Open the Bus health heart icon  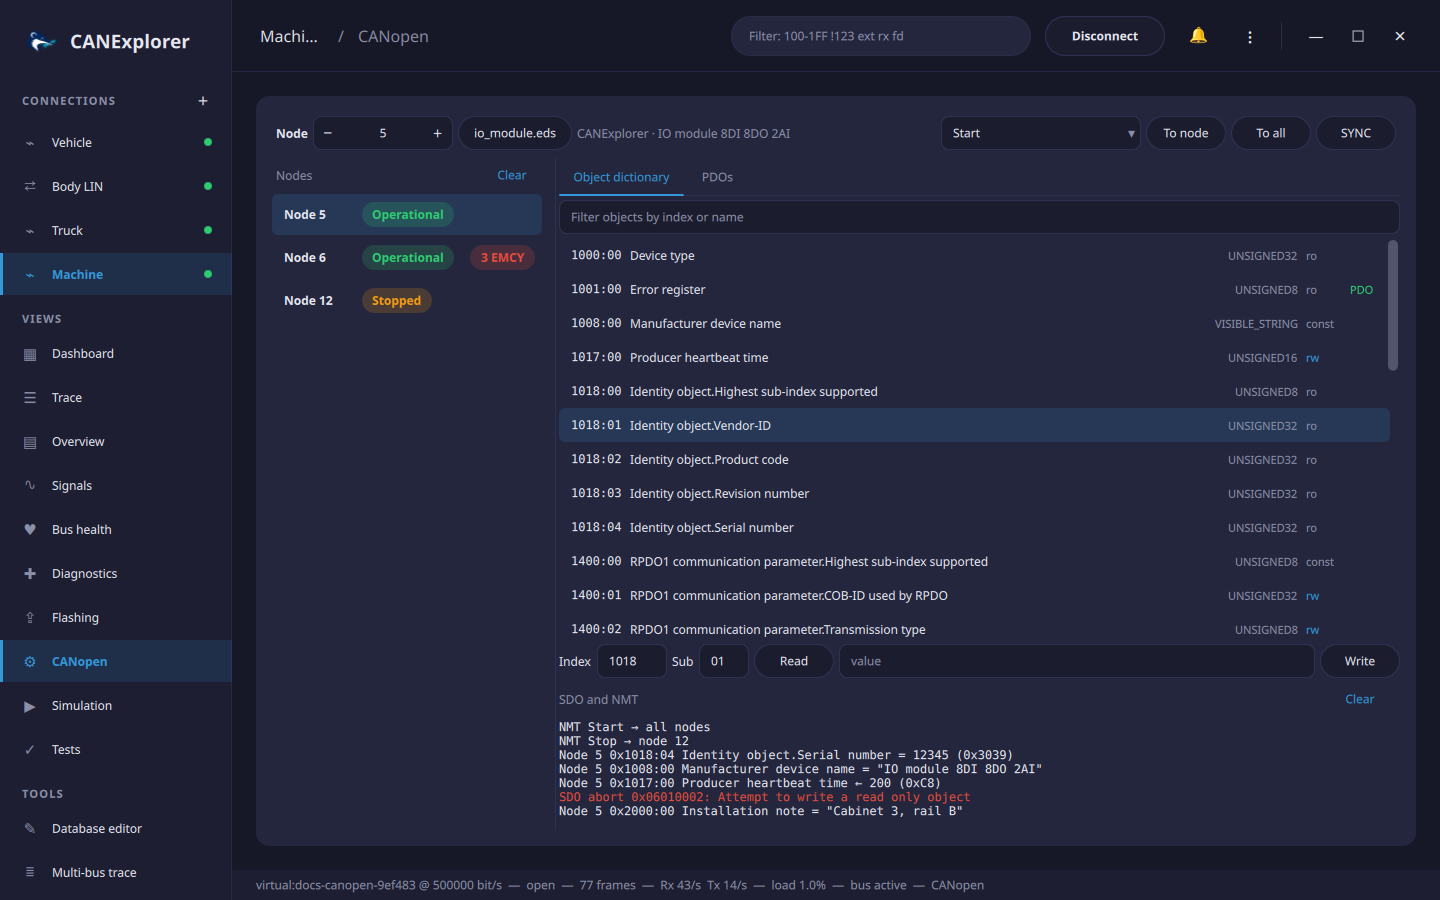click(x=30, y=530)
